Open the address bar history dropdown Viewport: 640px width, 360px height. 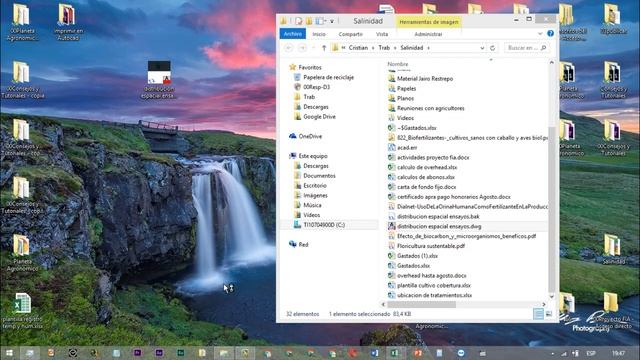[482, 48]
